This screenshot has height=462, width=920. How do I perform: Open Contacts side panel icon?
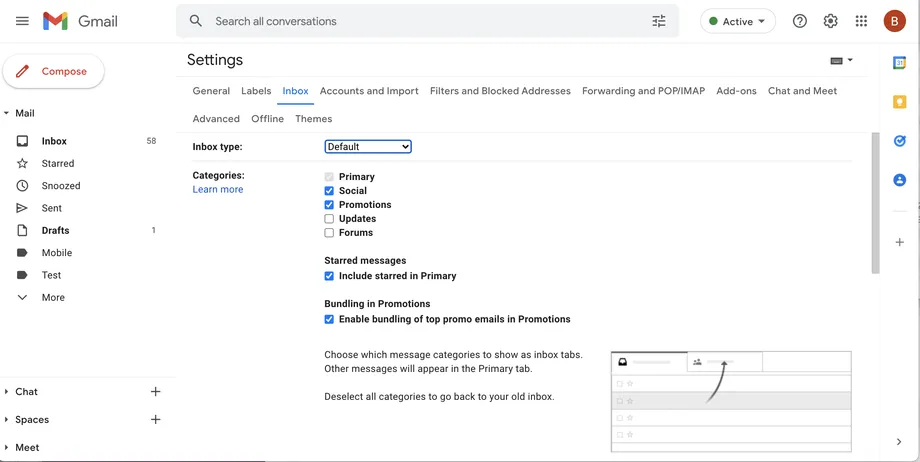point(899,180)
